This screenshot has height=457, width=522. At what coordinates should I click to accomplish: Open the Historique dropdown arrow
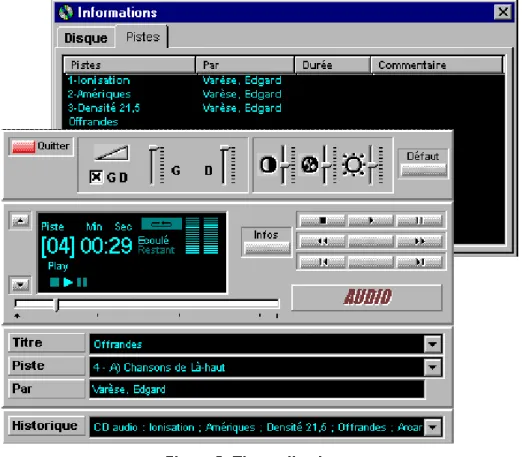coord(433,427)
